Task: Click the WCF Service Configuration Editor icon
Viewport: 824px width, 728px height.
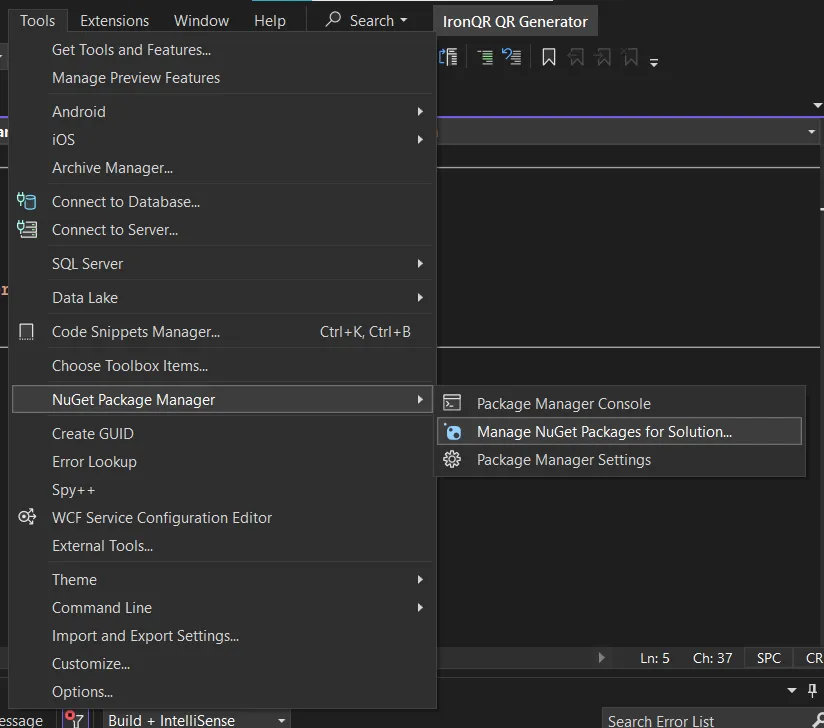Action: tap(27, 517)
